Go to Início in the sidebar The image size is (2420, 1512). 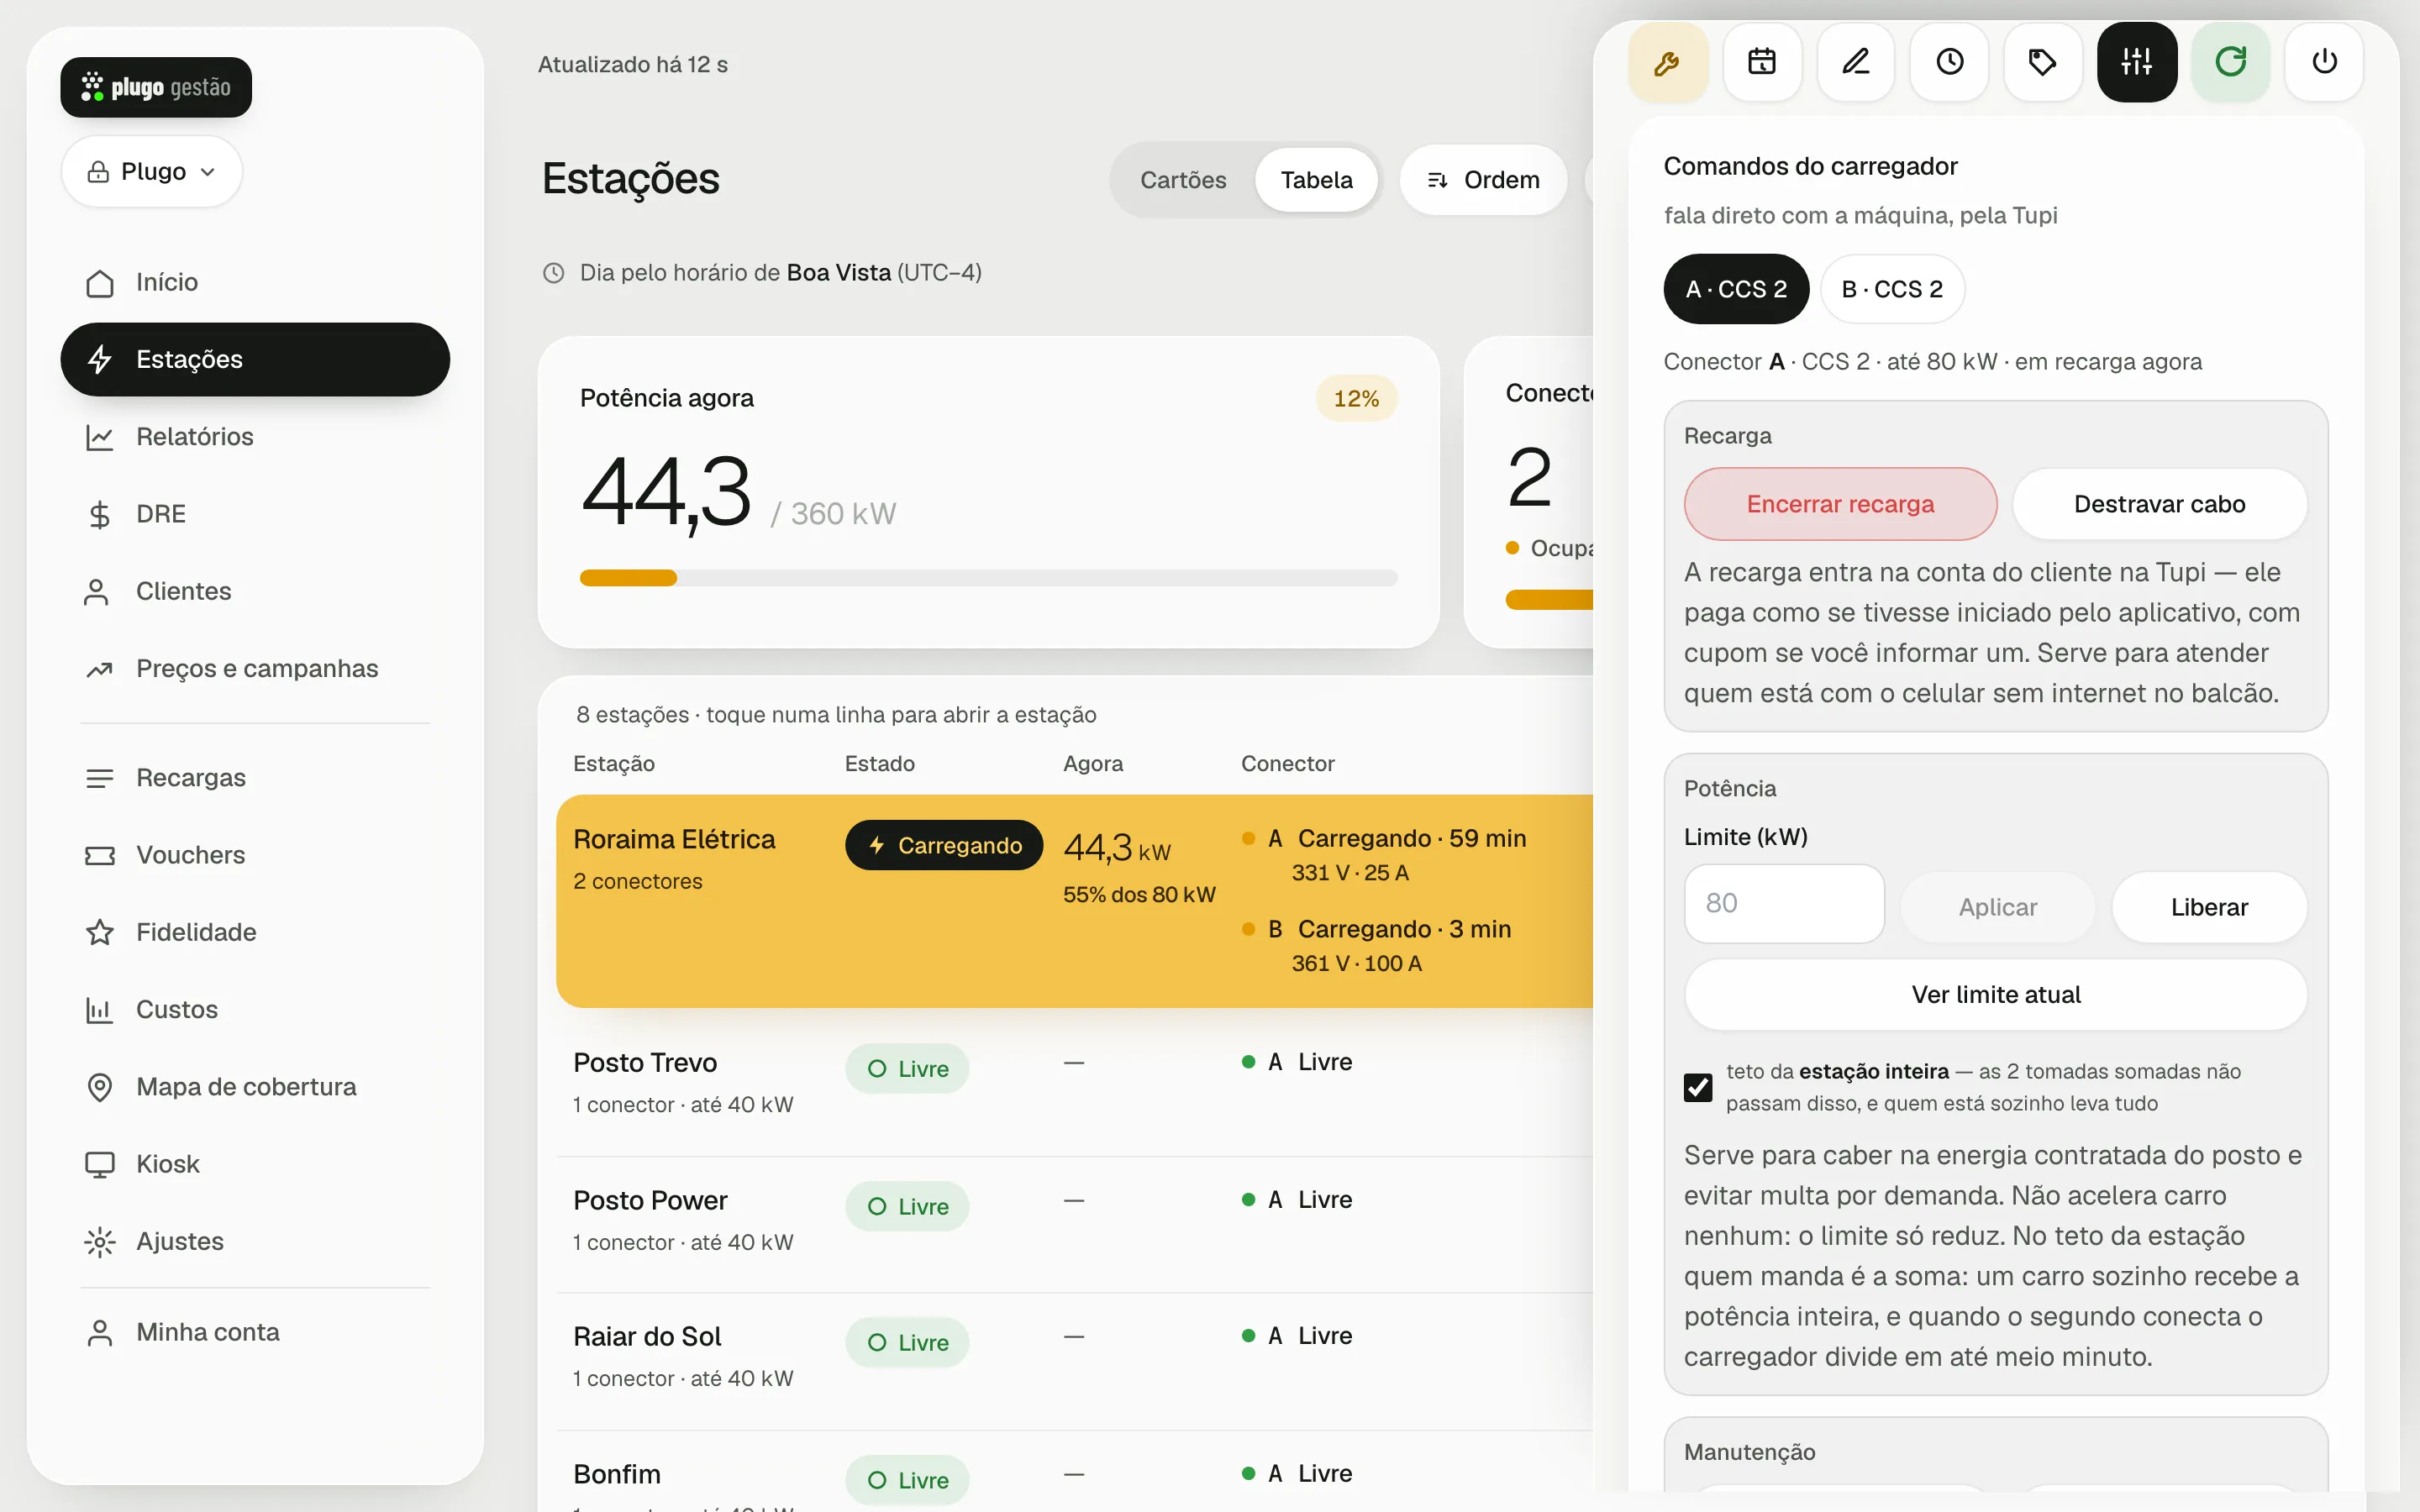click(x=255, y=282)
